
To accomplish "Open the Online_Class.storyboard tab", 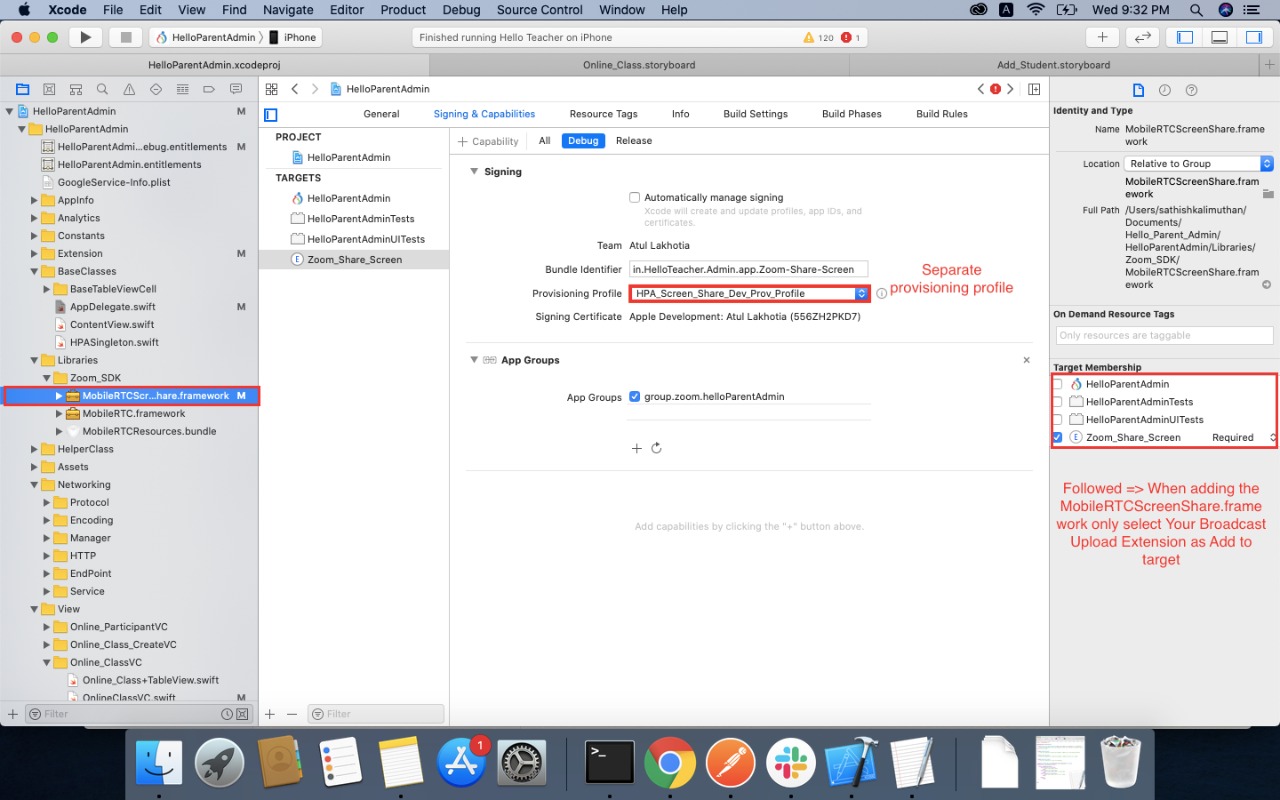I will click(639, 65).
